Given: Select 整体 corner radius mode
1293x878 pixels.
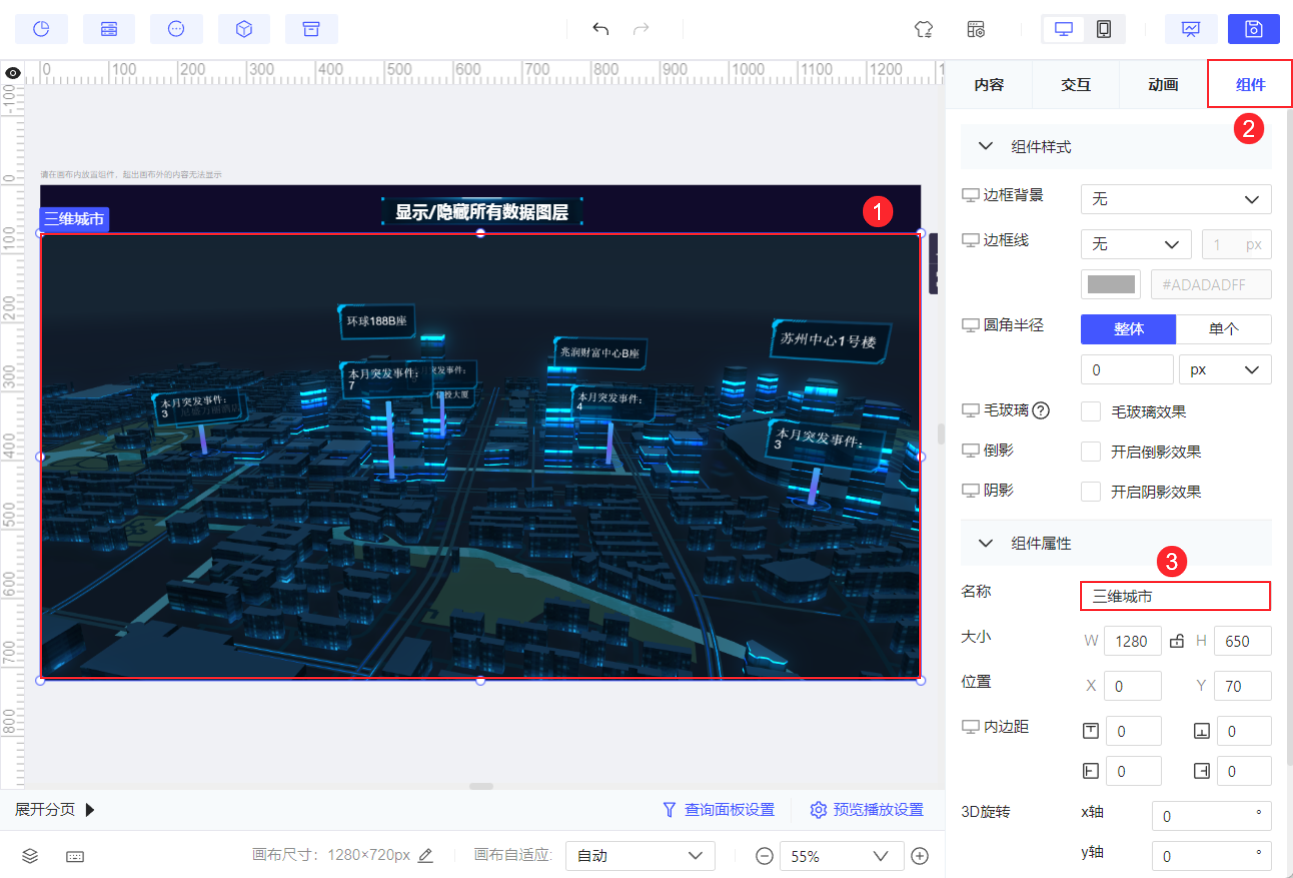Looking at the screenshot, I should pos(1129,329).
